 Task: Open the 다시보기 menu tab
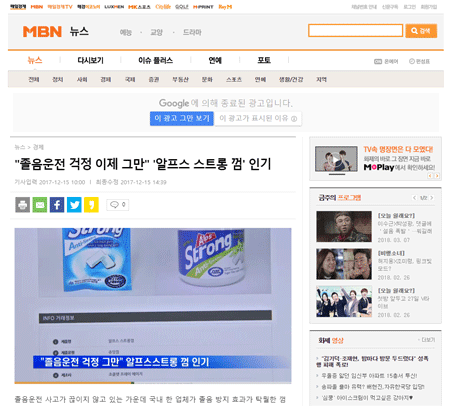pos(90,60)
